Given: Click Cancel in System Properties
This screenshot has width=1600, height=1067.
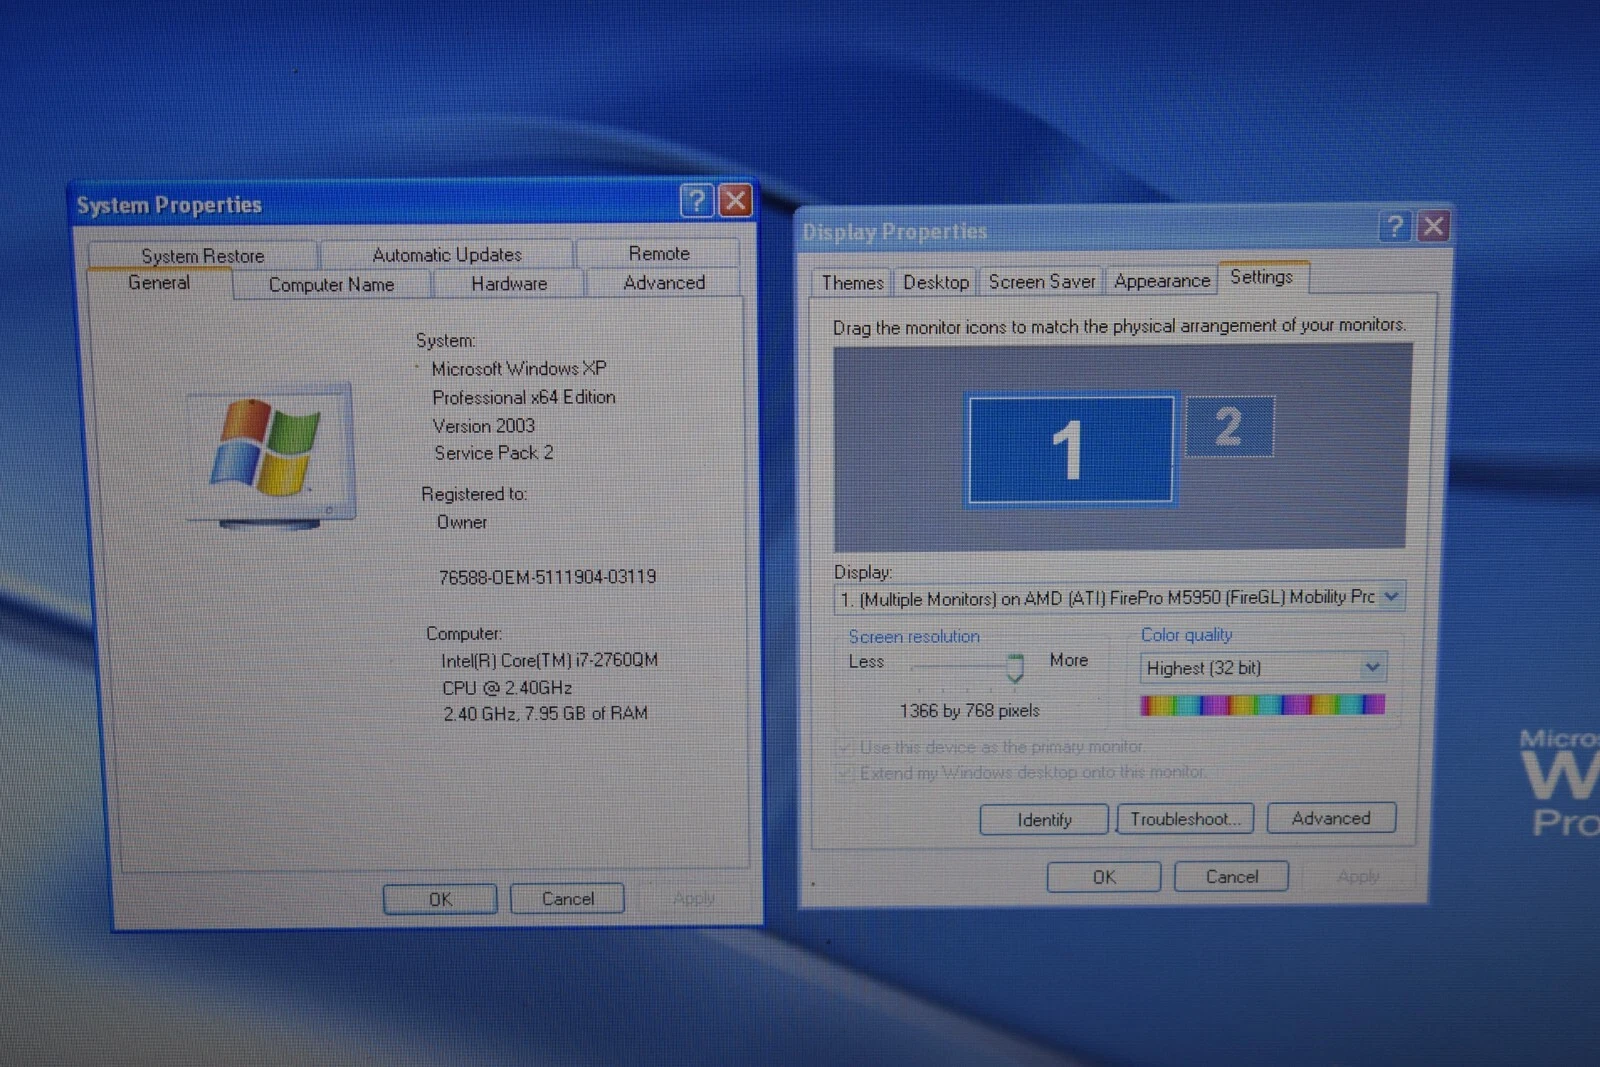Looking at the screenshot, I should coord(568,898).
